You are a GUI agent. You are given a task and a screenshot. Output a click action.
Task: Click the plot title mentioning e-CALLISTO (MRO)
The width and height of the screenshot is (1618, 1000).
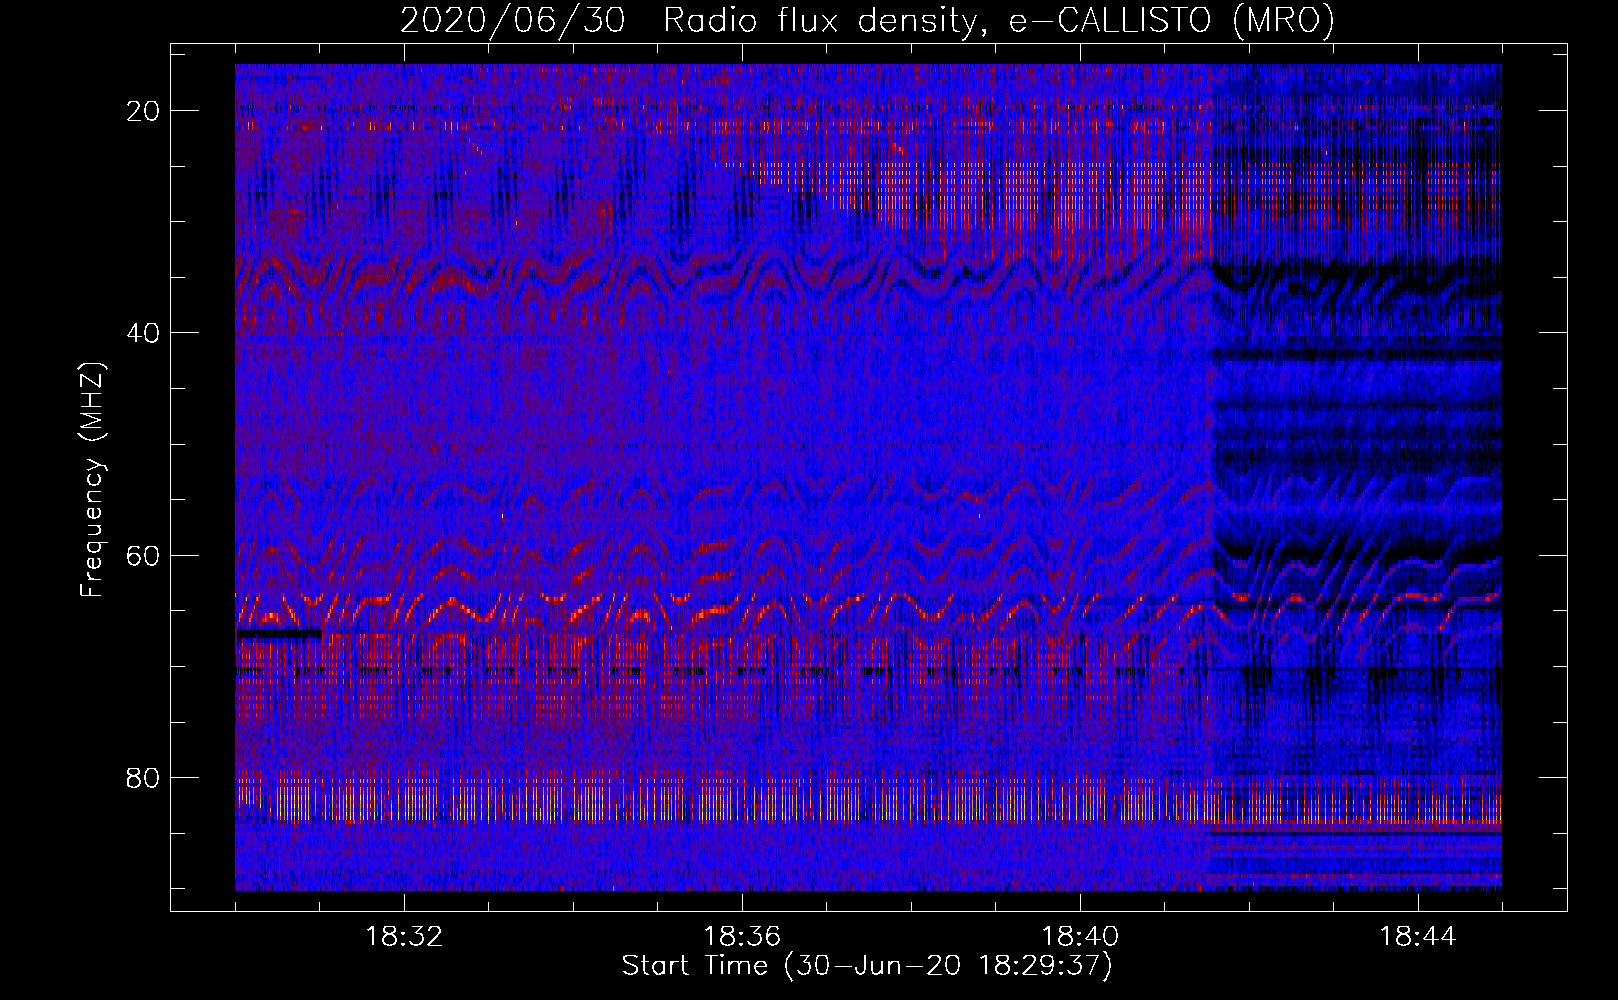(867, 20)
